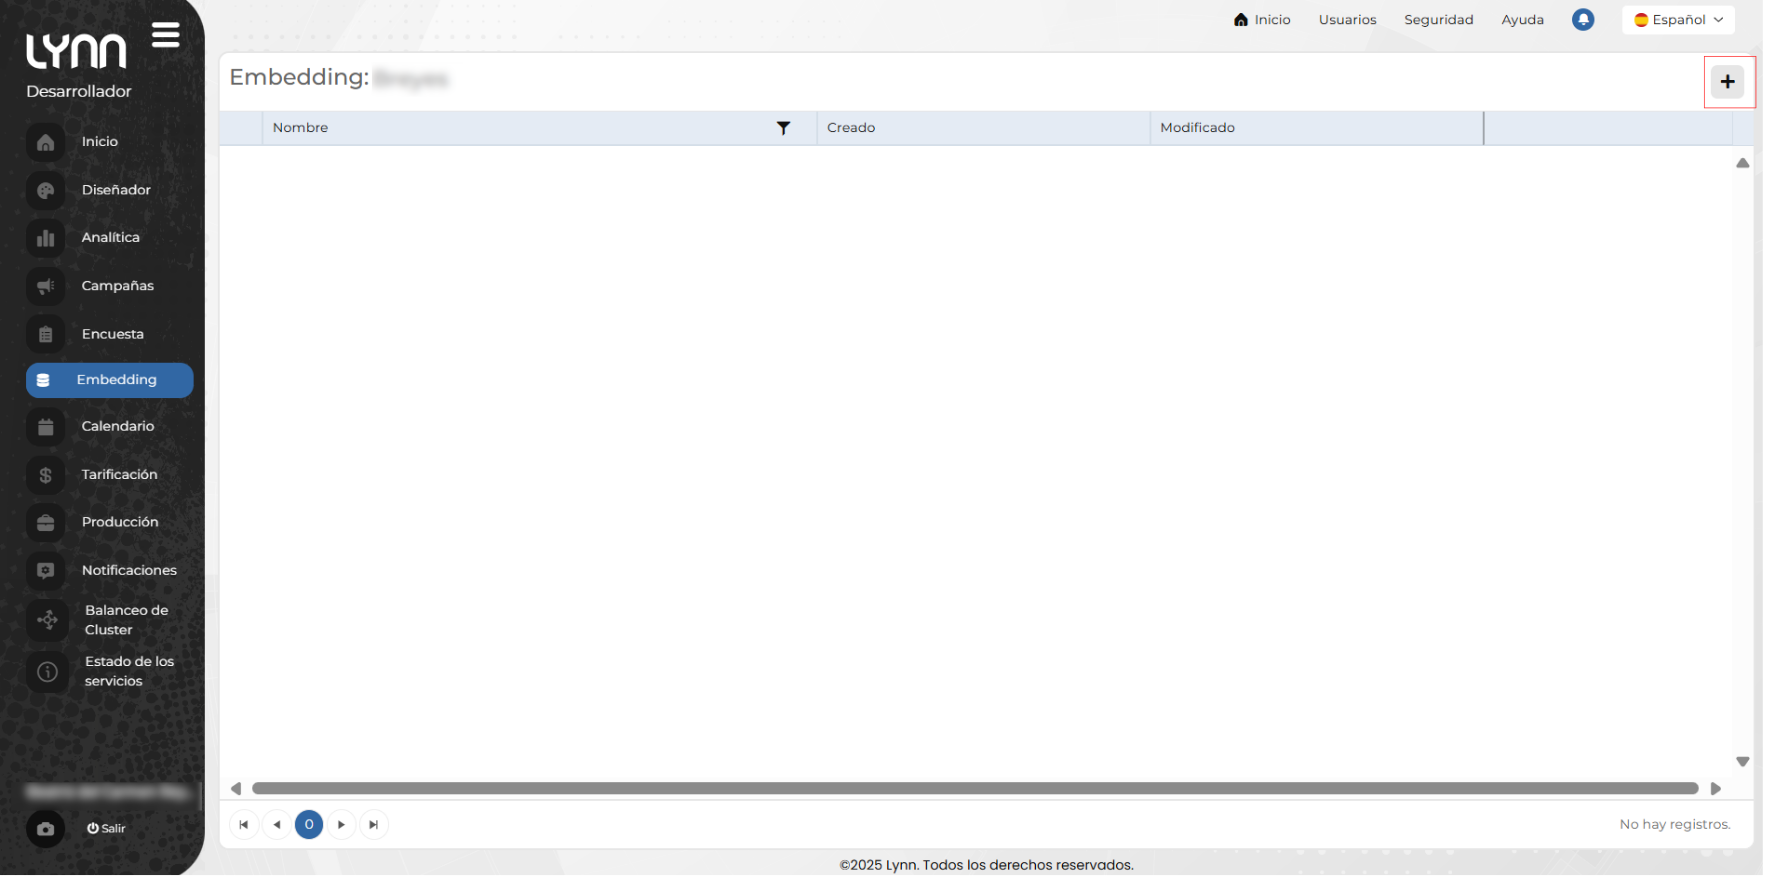Select Analítica in the sidebar menu
Screen dimensions: 1766x878
click(111, 238)
